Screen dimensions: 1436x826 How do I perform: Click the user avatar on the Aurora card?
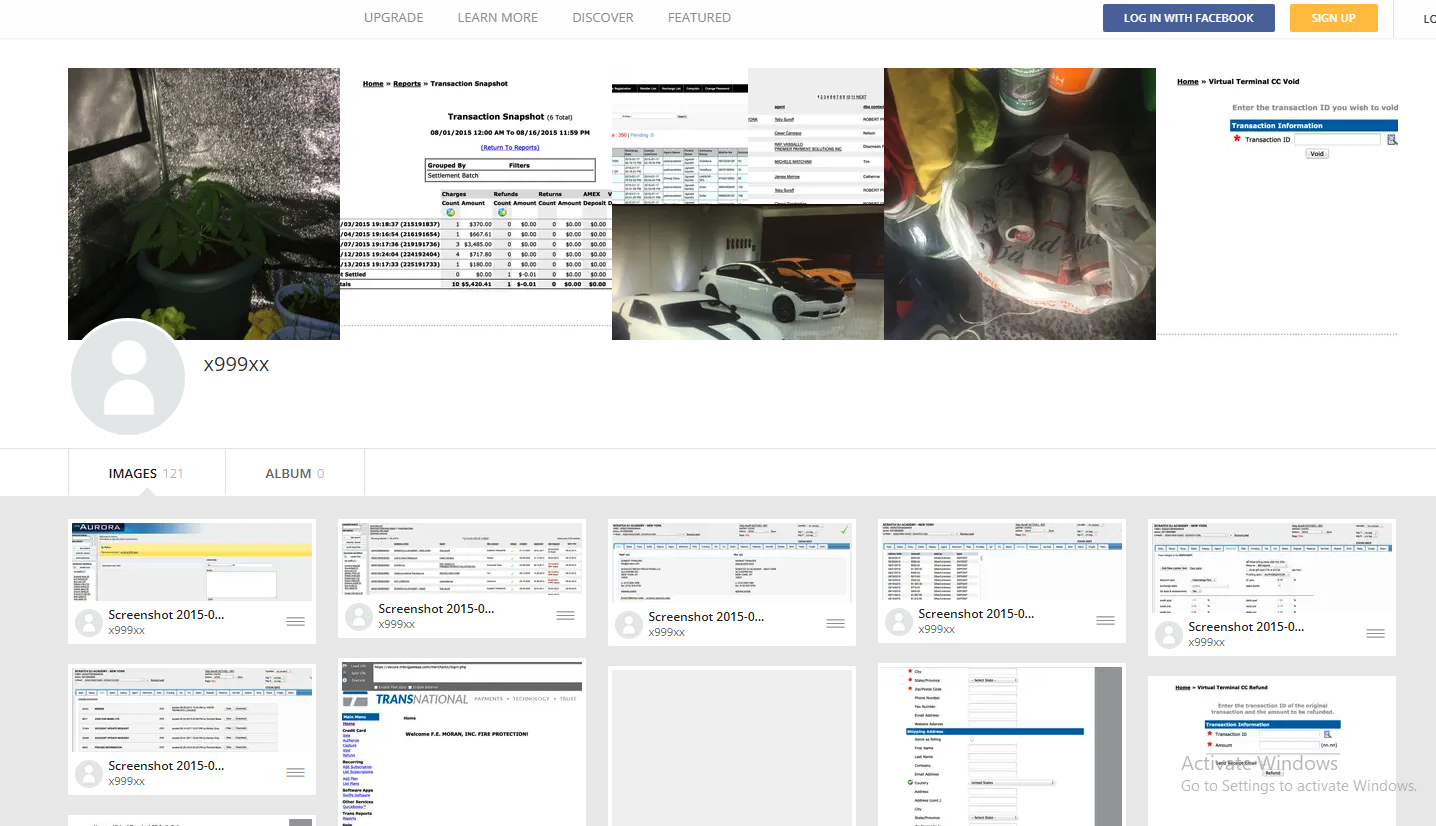tap(89, 621)
